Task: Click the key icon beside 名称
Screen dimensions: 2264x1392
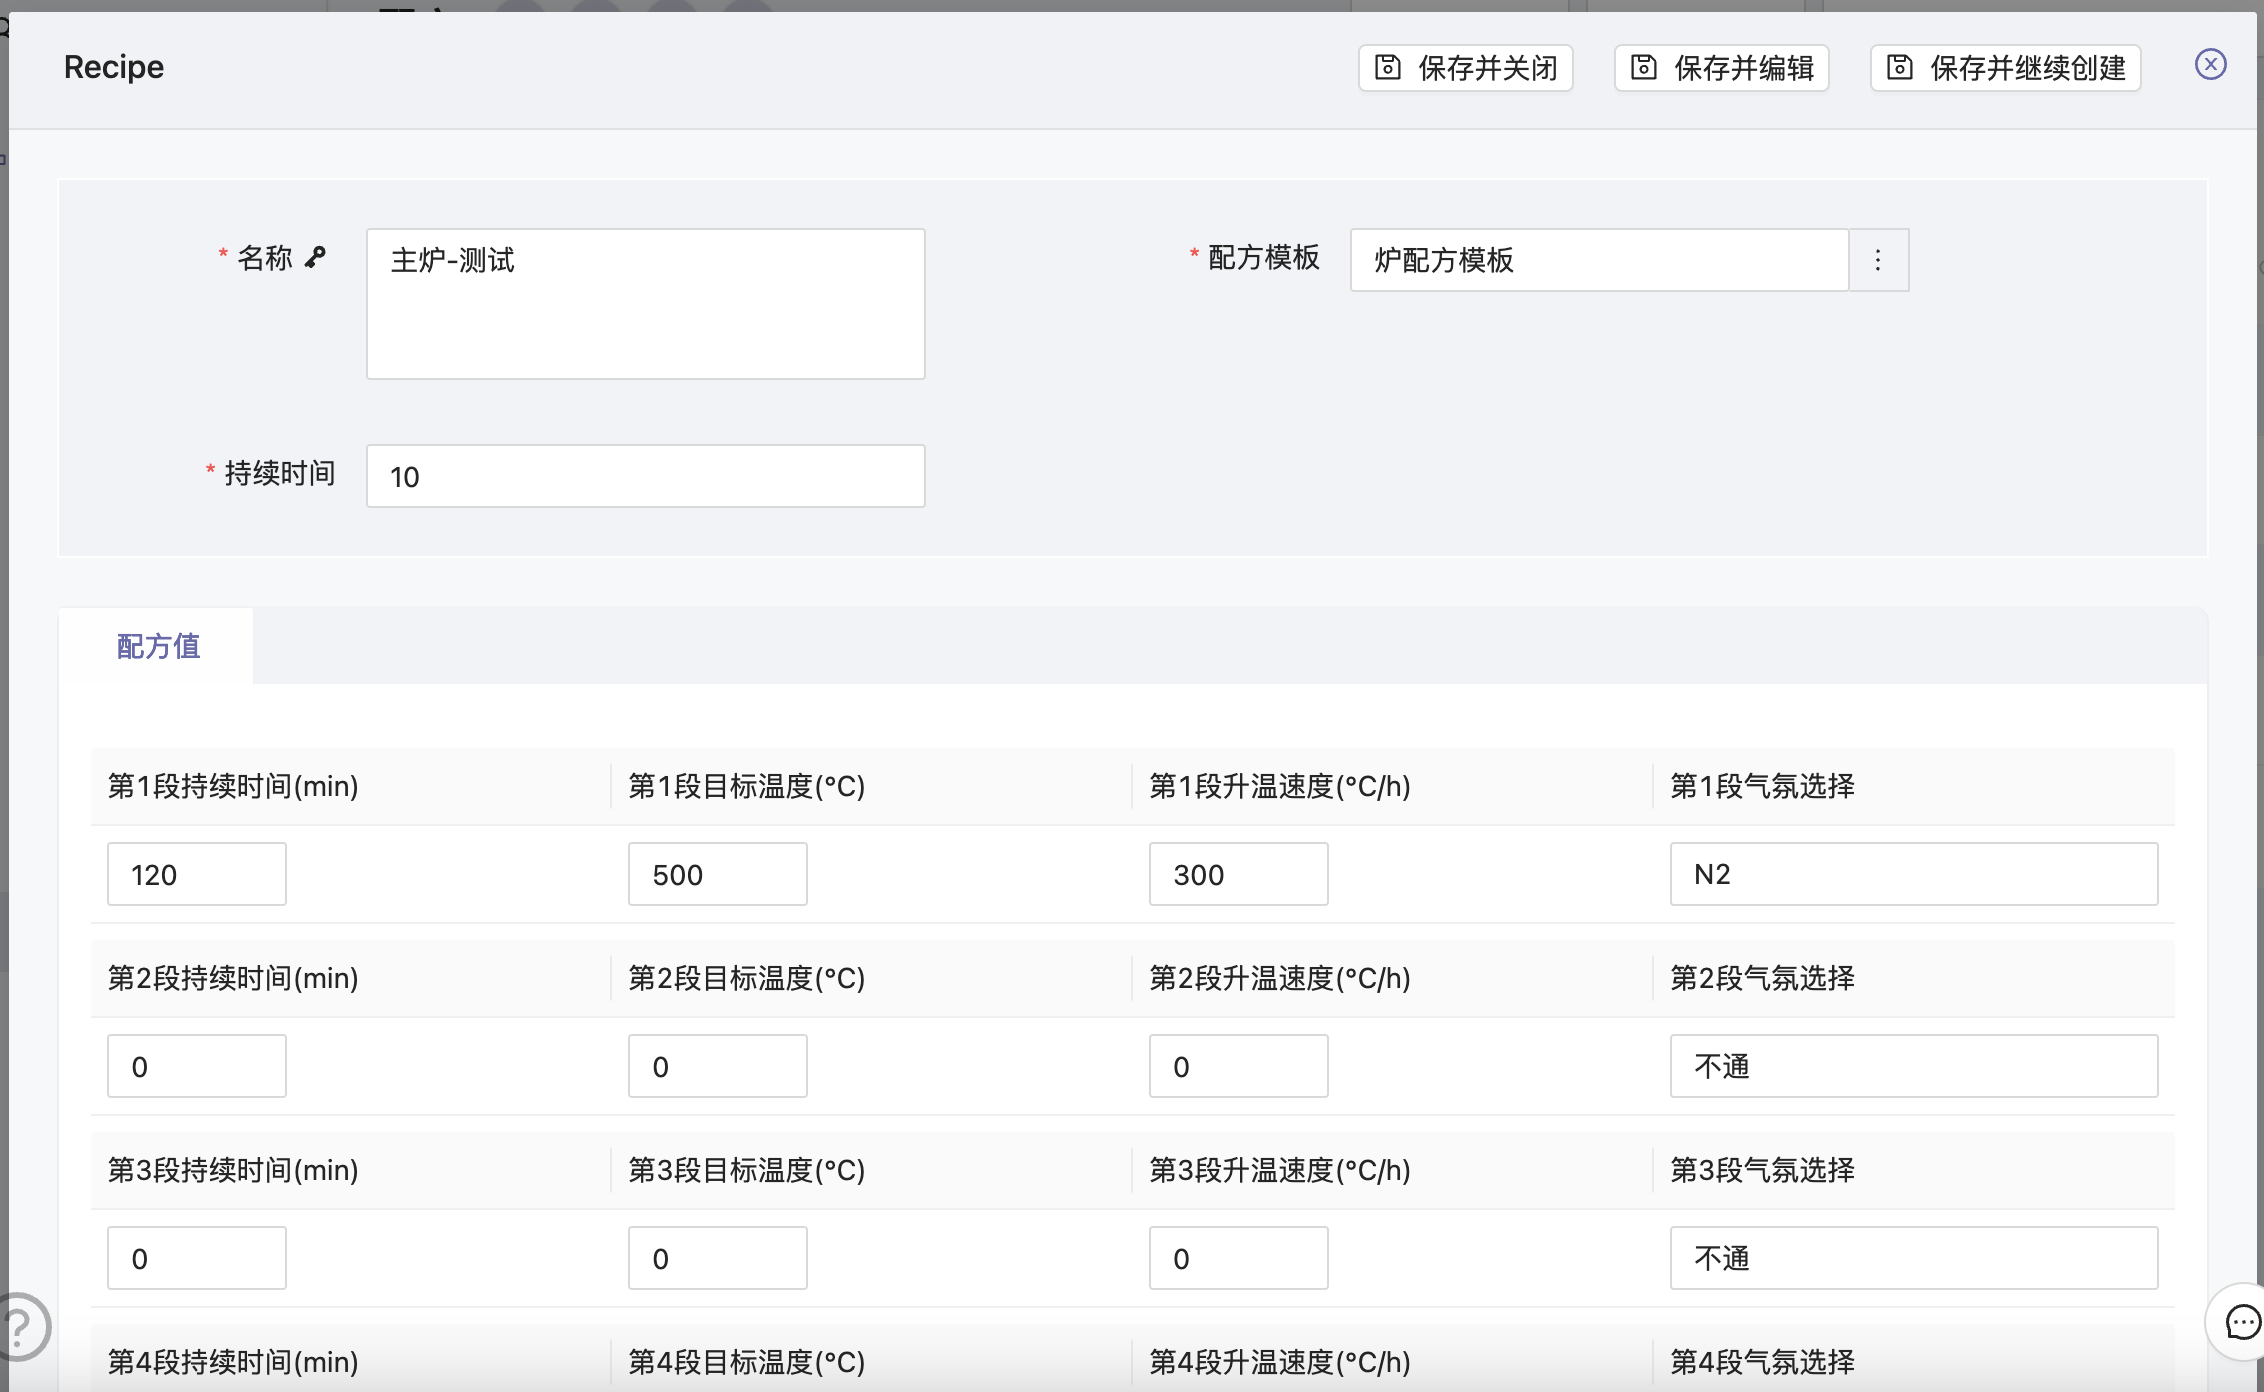Action: pyautogui.click(x=316, y=257)
